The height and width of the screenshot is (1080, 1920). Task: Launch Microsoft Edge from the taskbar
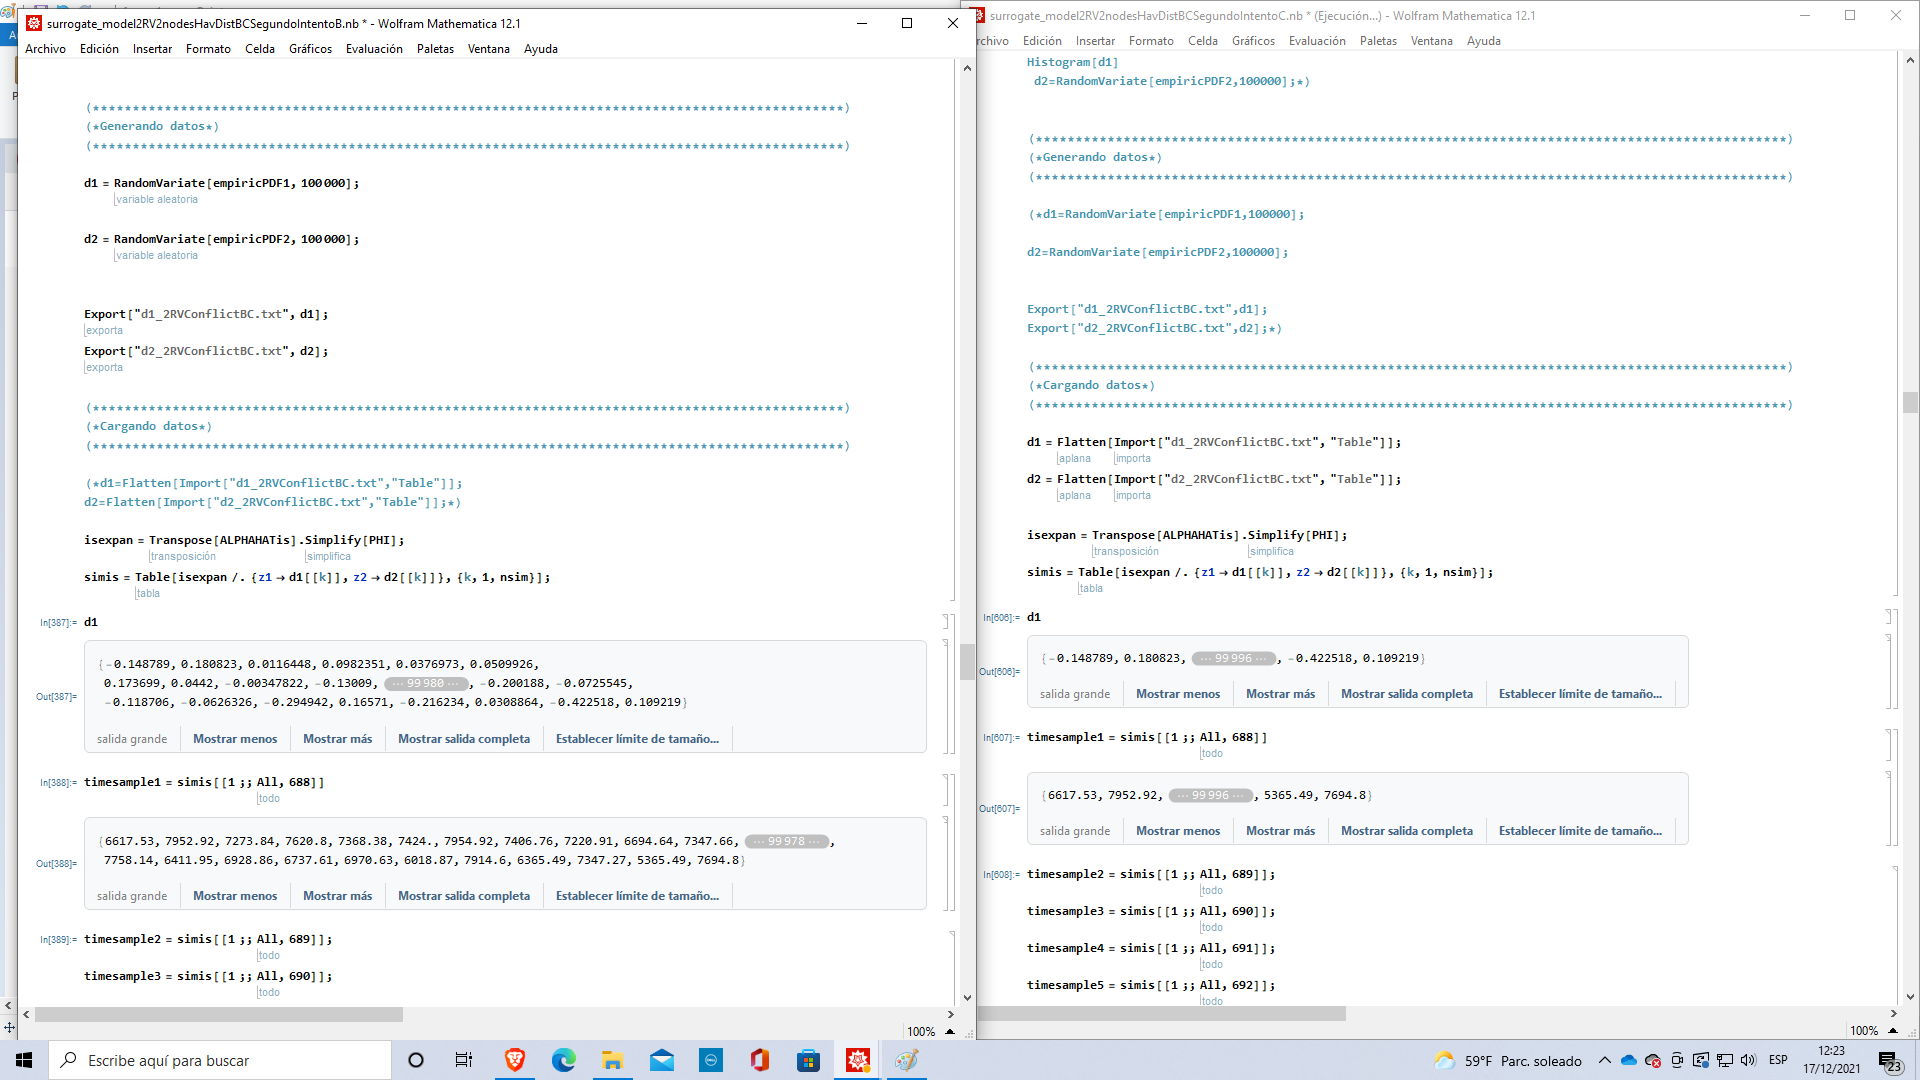[x=564, y=1060]
